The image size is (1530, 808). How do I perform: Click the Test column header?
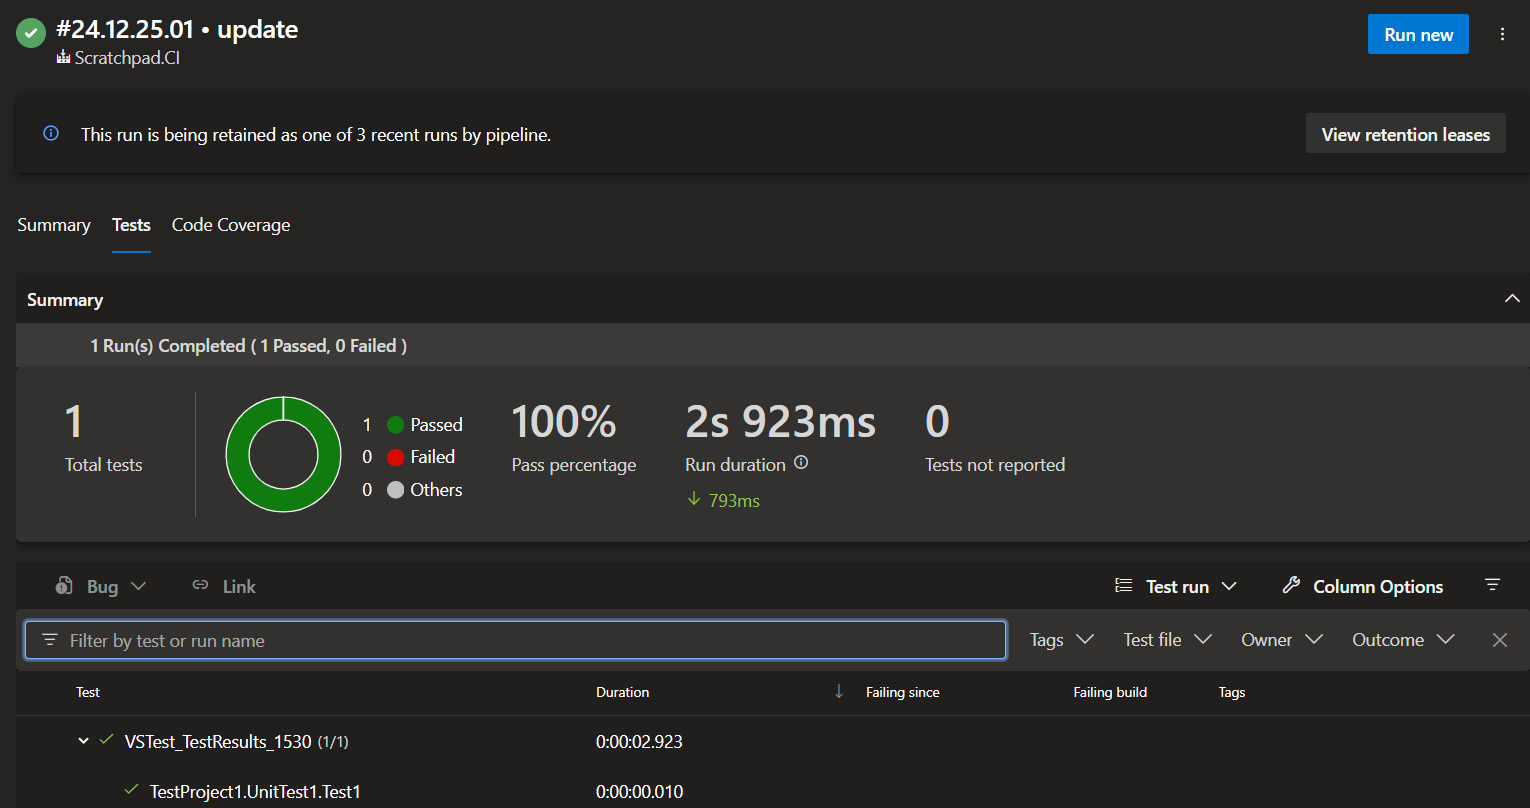coord(88,692)
